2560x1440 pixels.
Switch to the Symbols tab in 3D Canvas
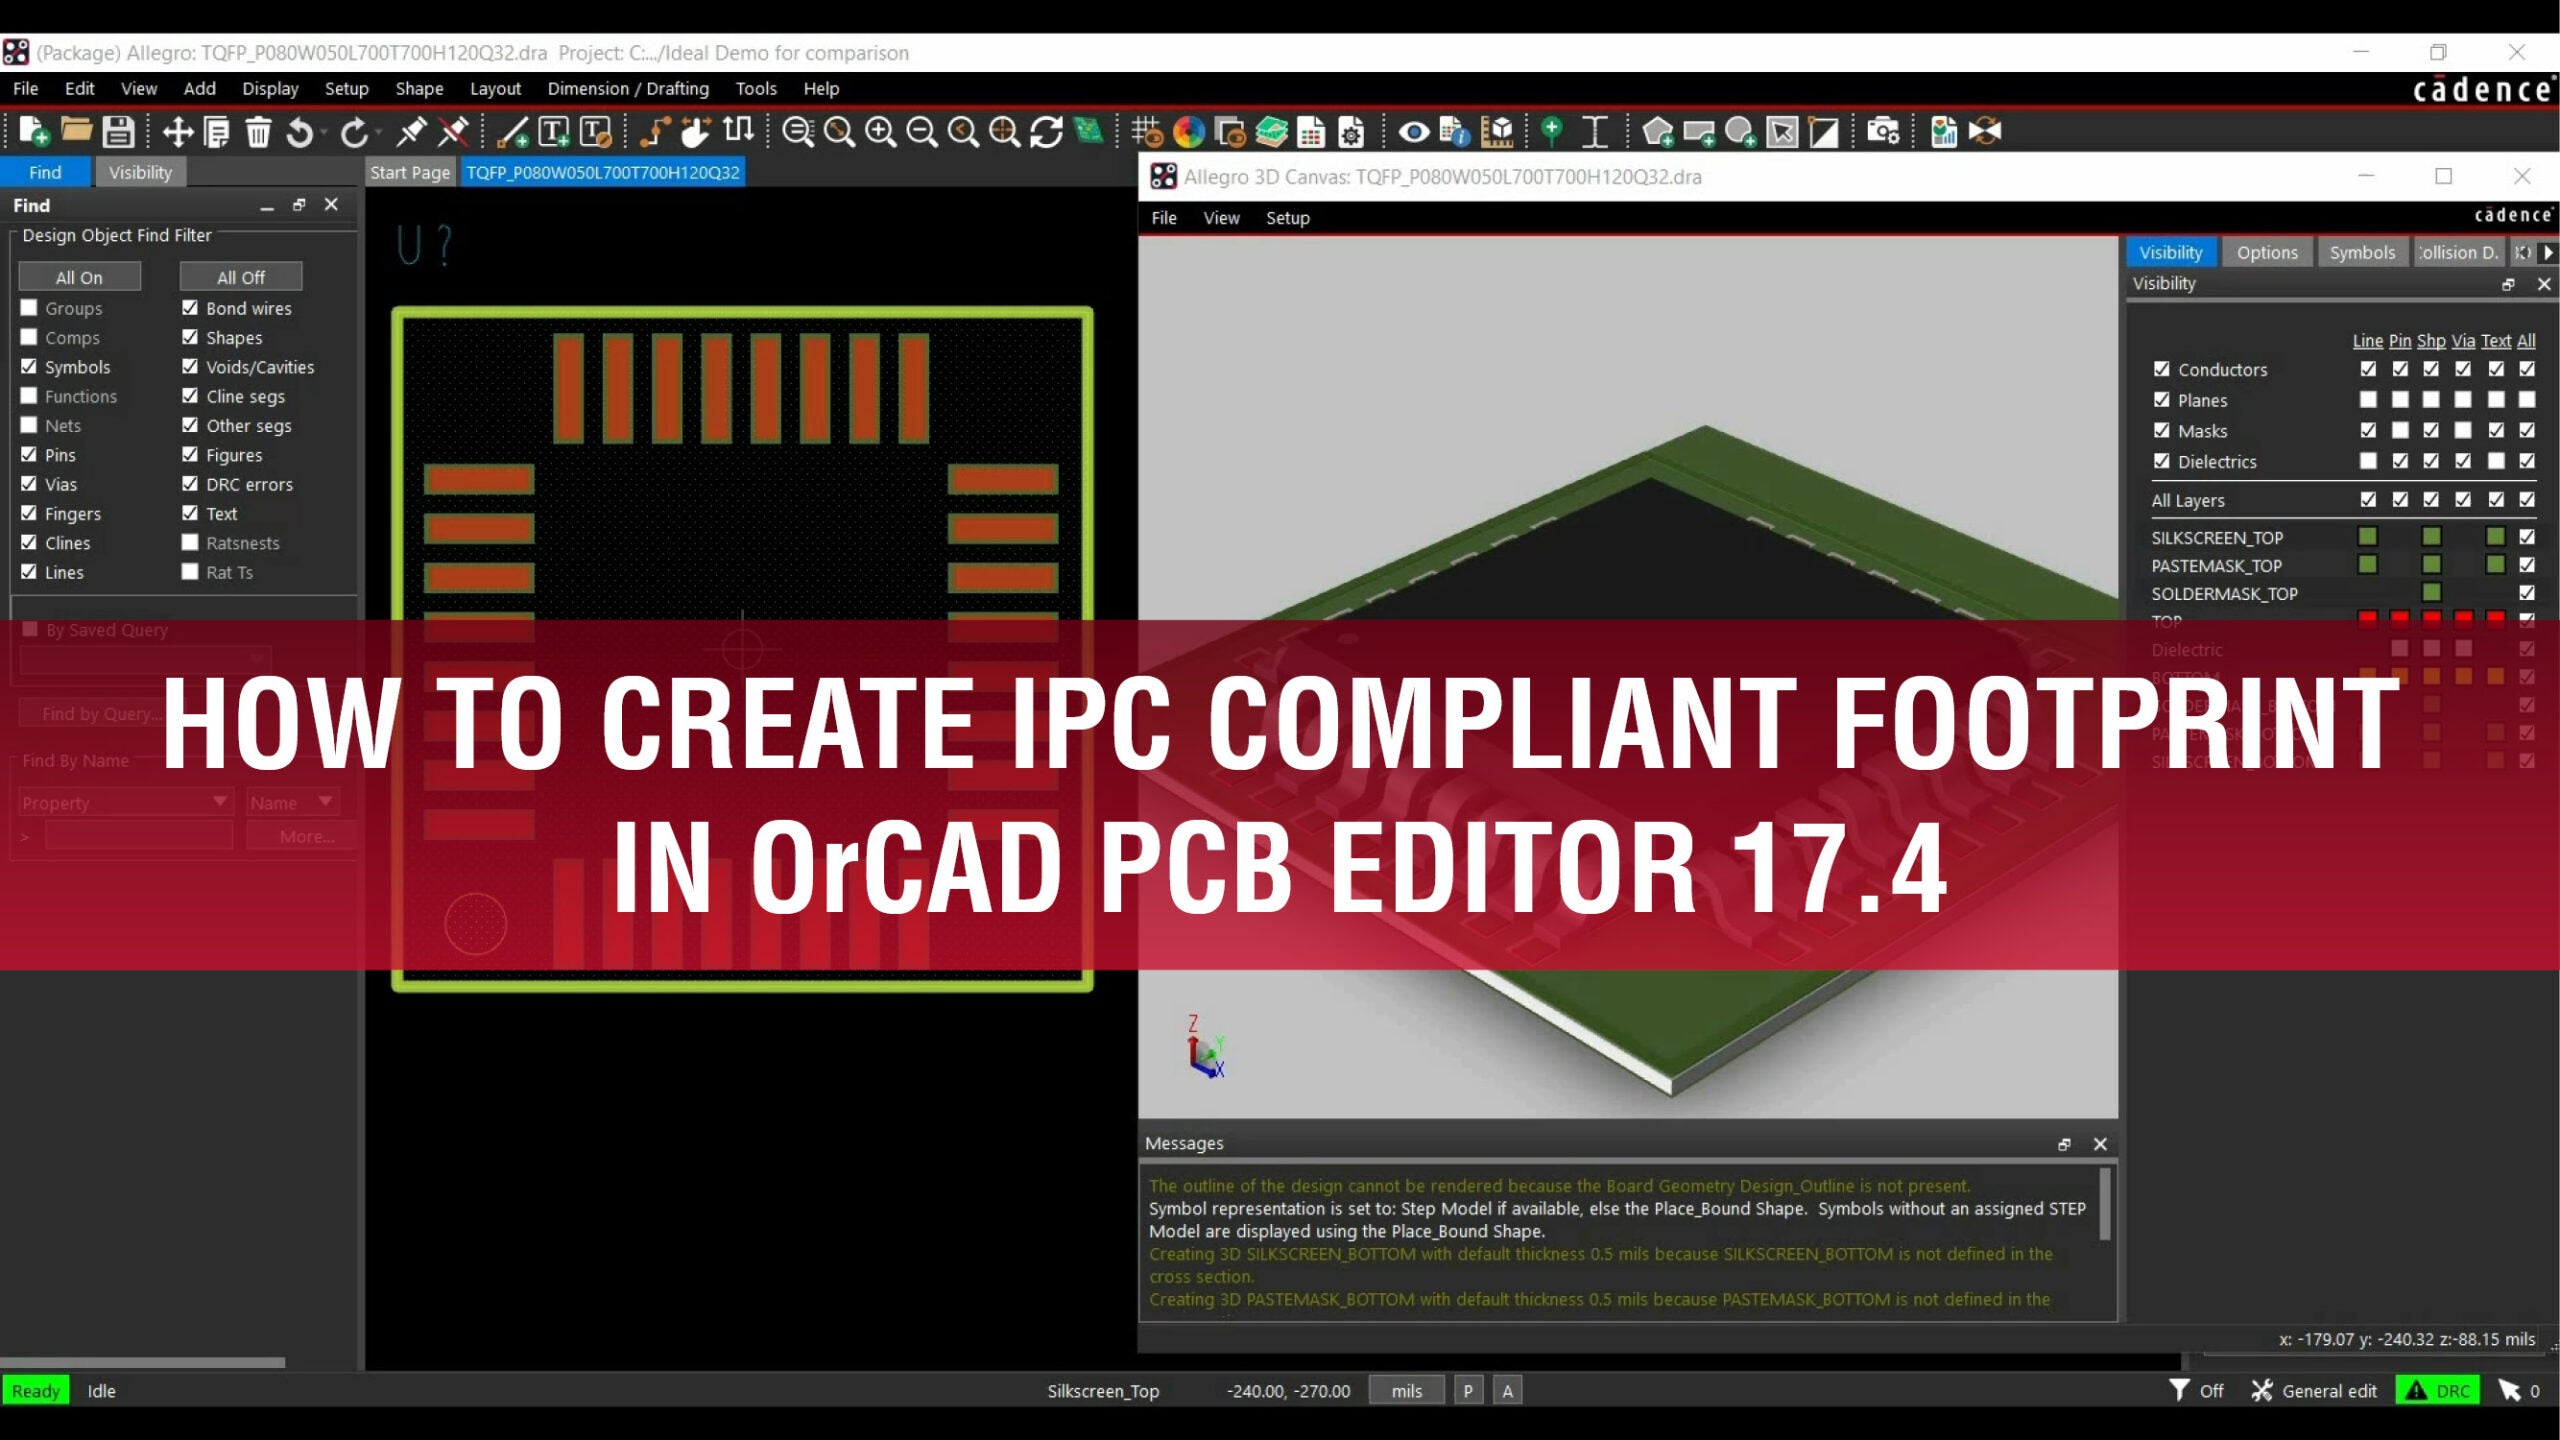(2362, 252)
